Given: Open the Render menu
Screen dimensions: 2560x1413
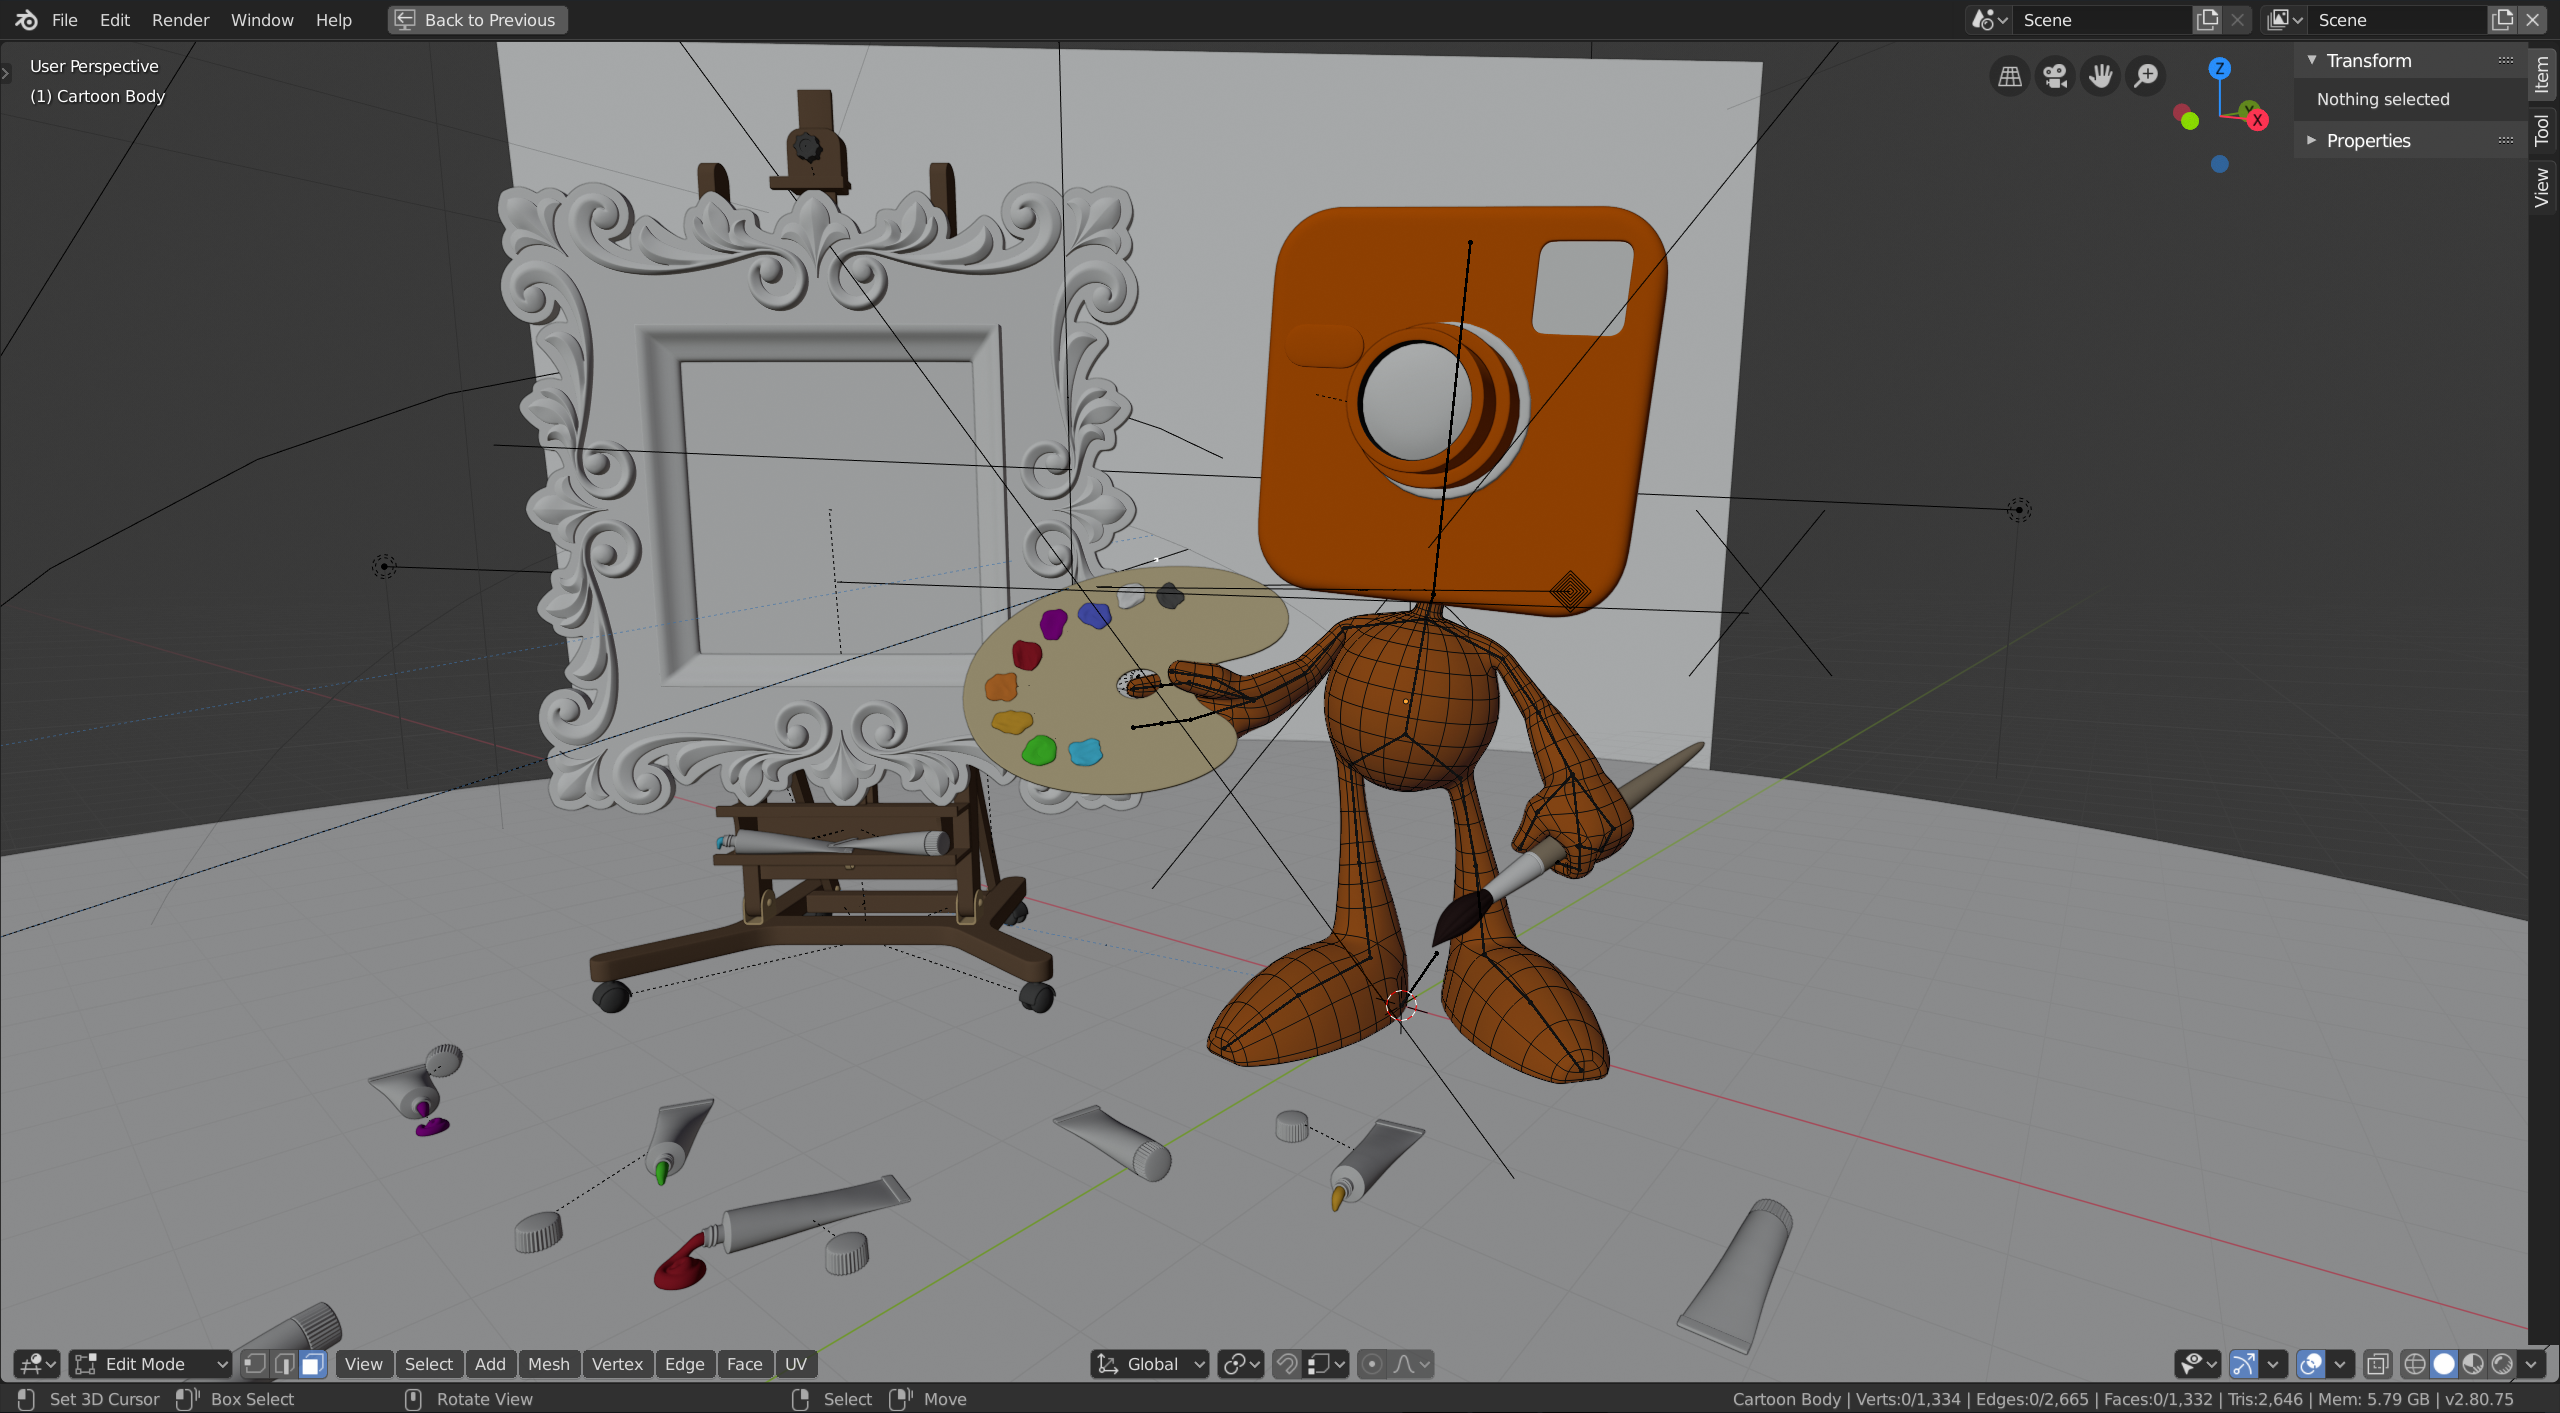Looking at the screenshot, I should 180,20.
